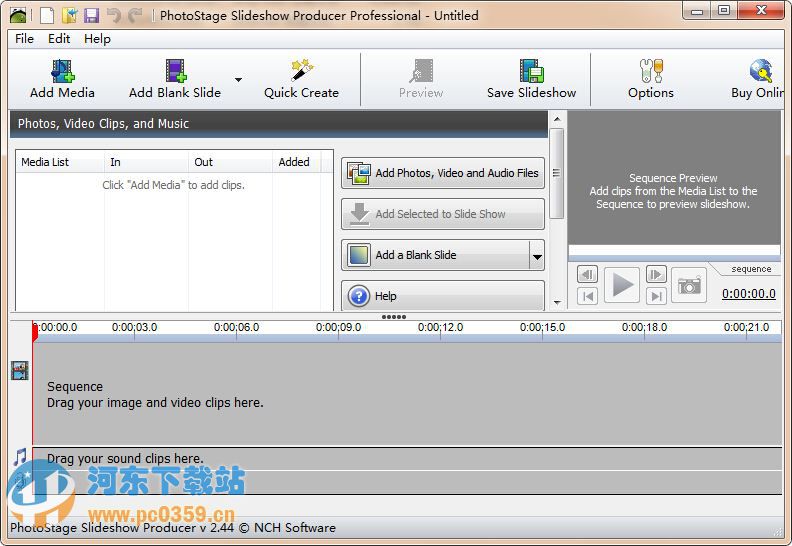Expand the Add Blank Slide toolbar dropdown arrow
Viewport: 792px width, 546px height.
[x=239, y=80]
